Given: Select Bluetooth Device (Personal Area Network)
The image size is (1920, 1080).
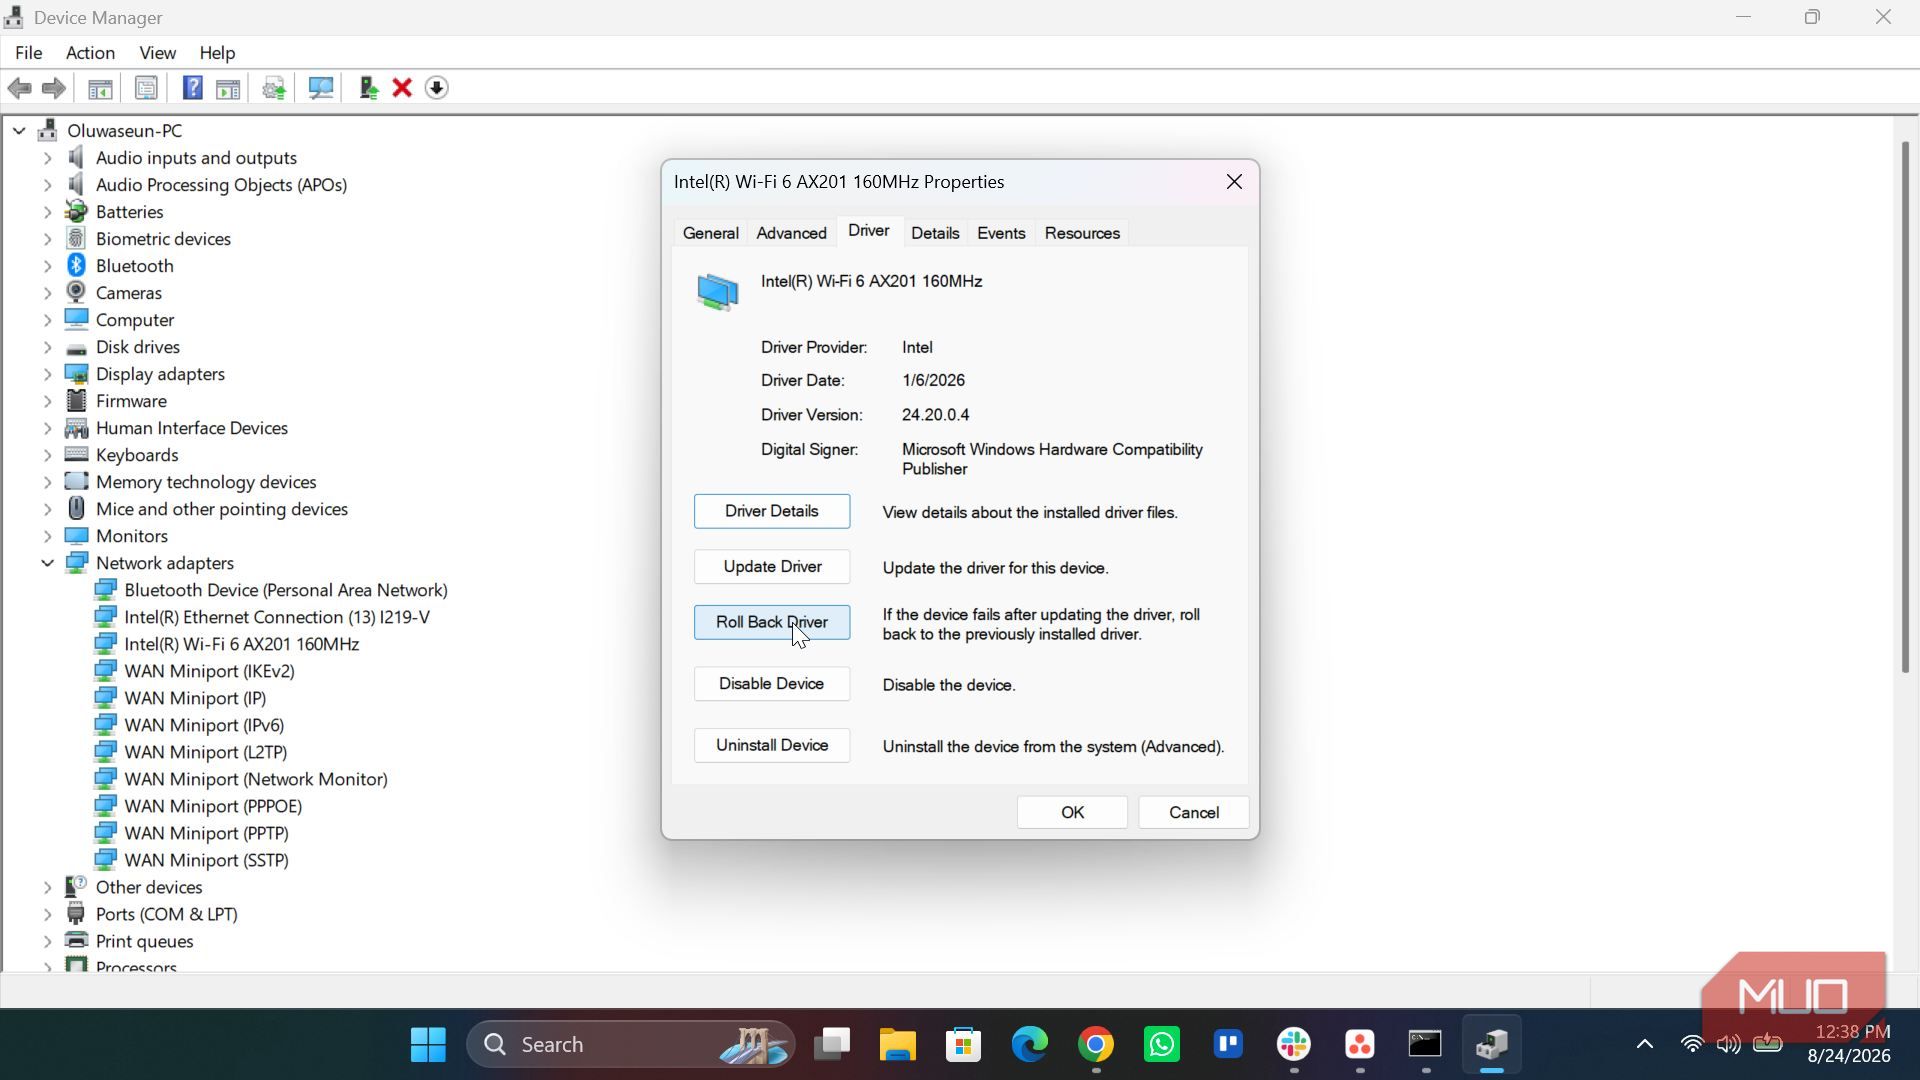Looking at the screenshot, I should coord(286,590).
